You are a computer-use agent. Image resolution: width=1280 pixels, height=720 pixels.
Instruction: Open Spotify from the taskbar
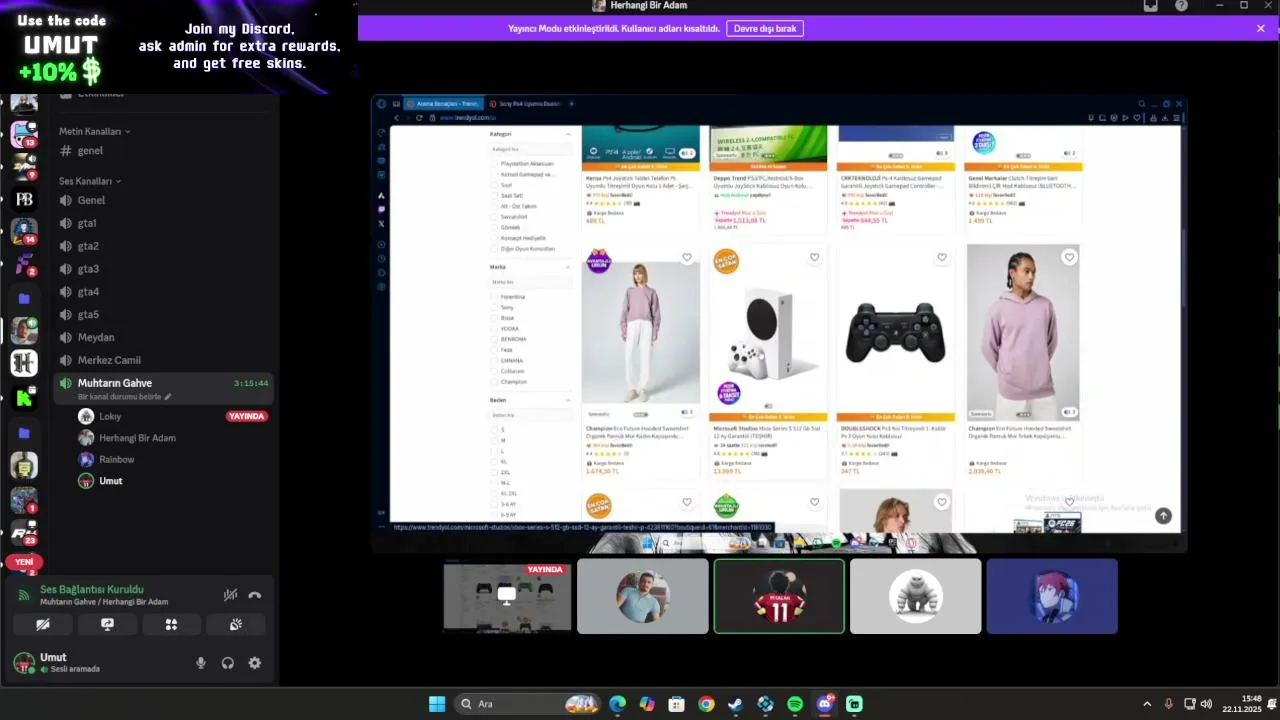[x=795, y=704]
